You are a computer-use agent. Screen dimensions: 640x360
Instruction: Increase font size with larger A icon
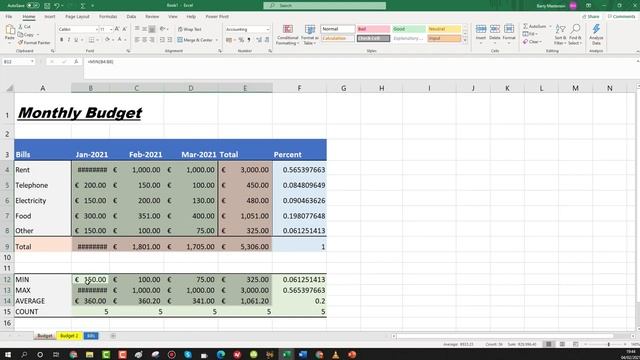pos(117,29)
